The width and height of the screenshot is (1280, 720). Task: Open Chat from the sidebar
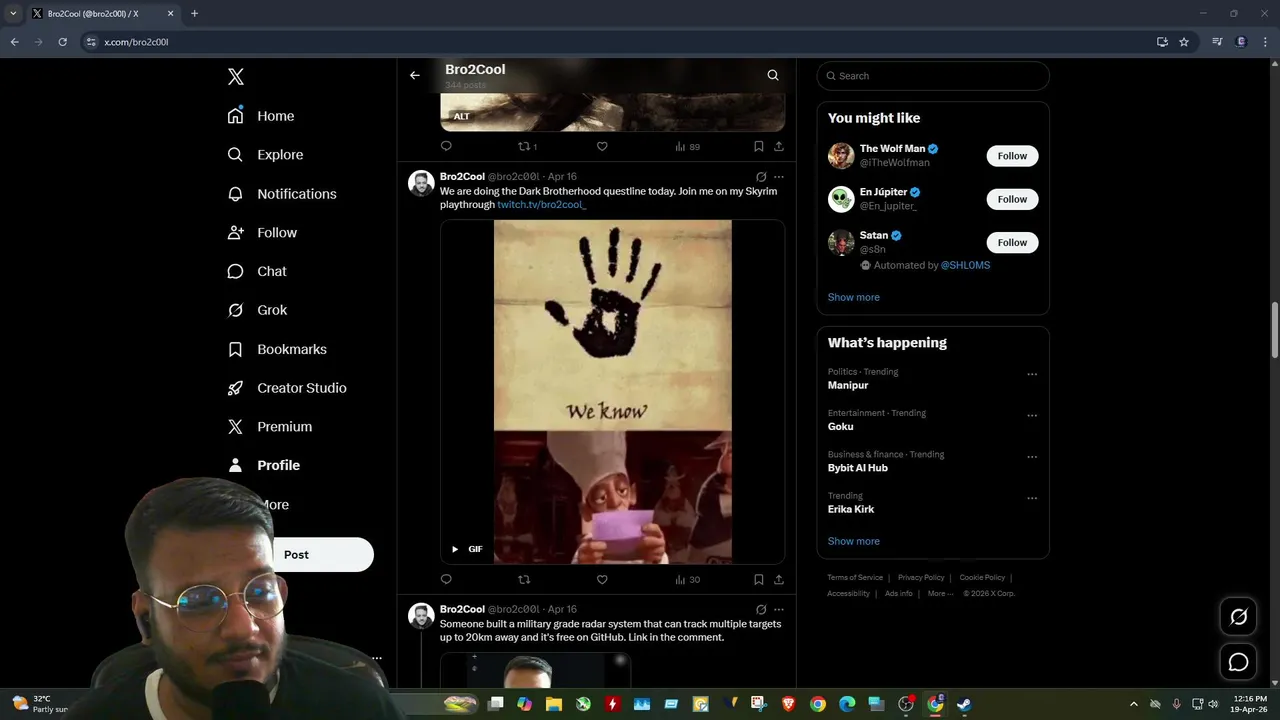coord(257,271)
